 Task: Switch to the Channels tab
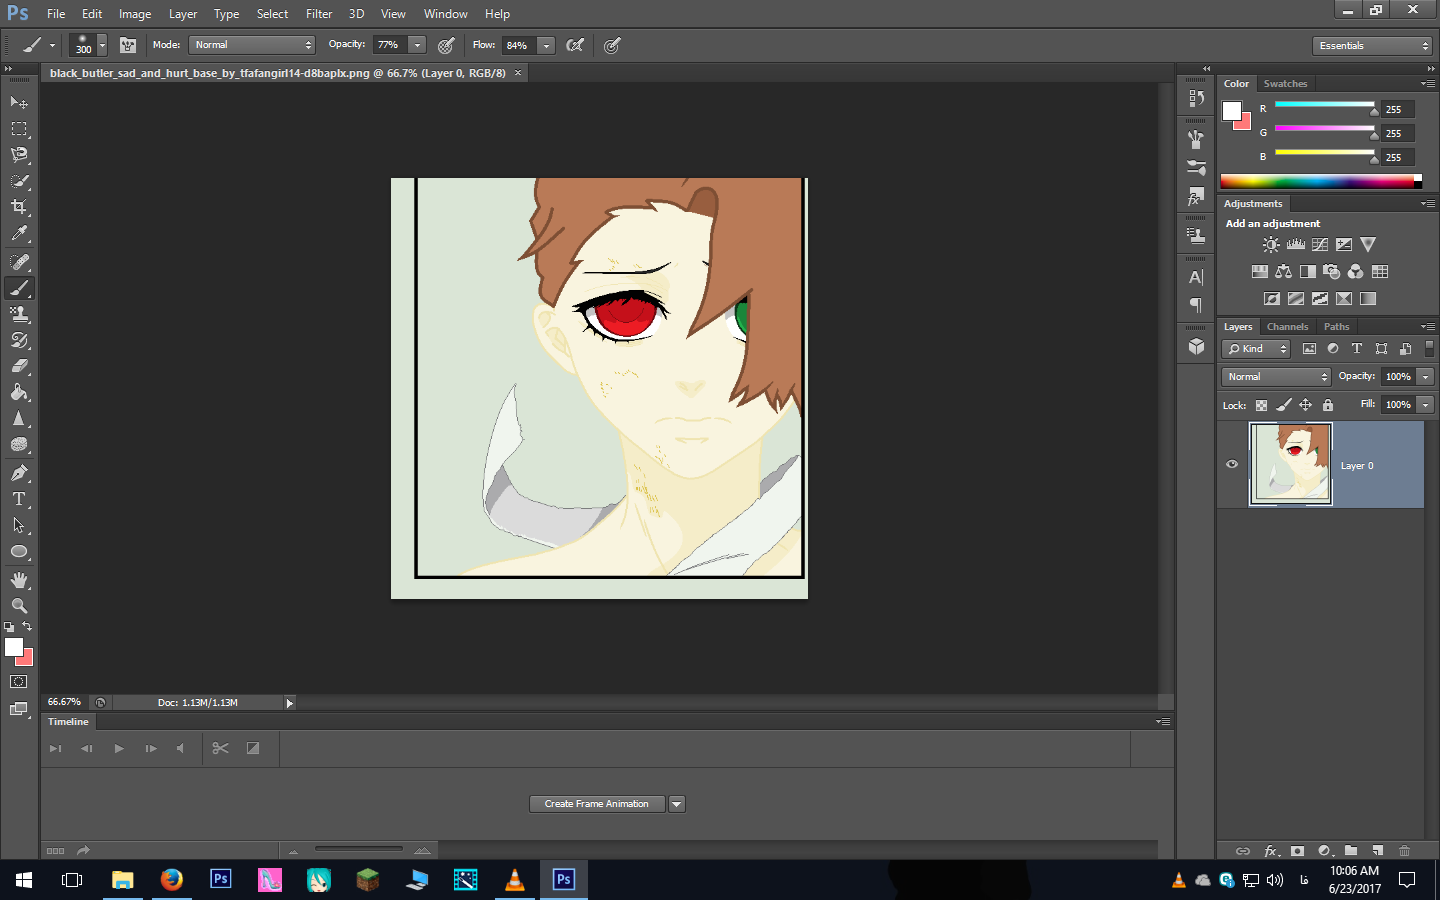click(x=1287, y=327)
